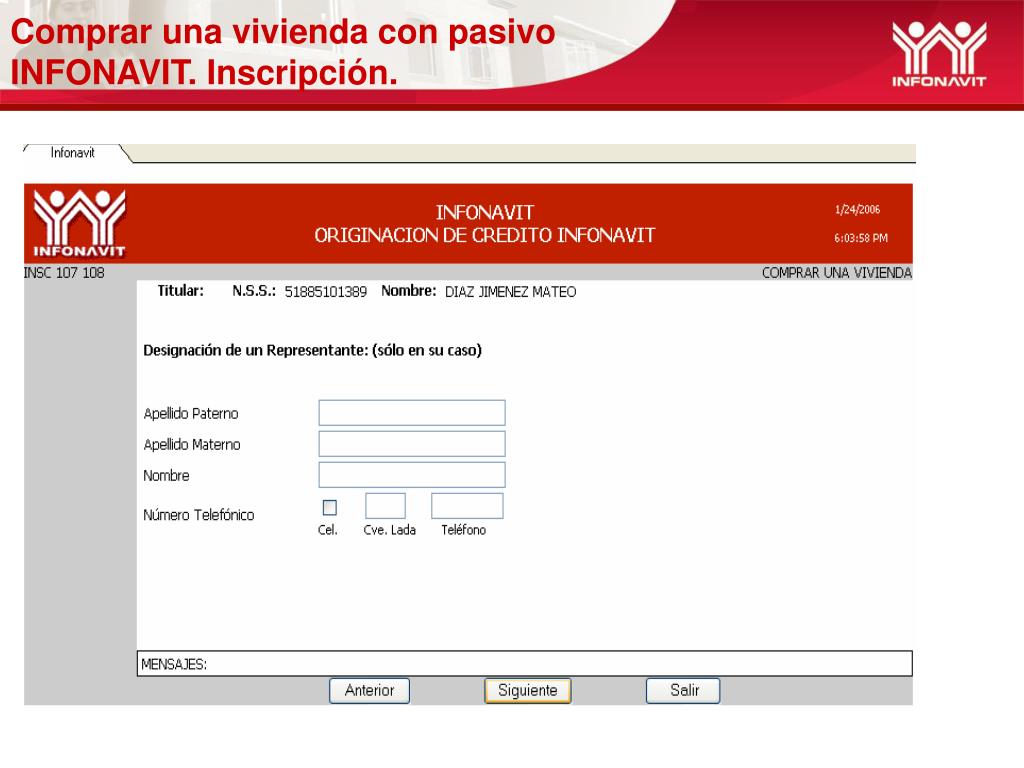Image resolution: width=1024 pixels, height=768 pixels.
Task: Click the MENSAJES message bar
Action: coord(524,664)
